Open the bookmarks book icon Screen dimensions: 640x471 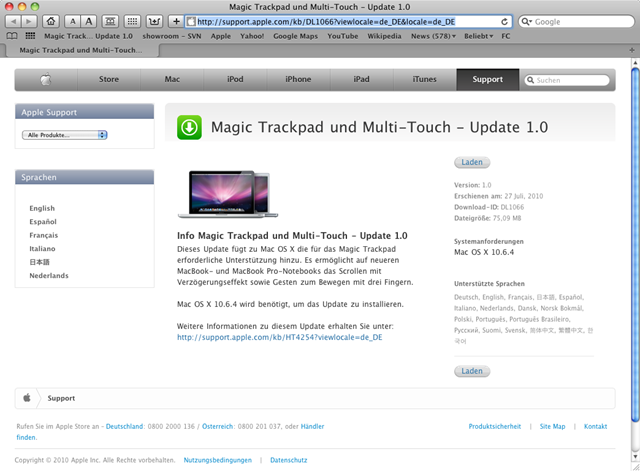(13, 35)
